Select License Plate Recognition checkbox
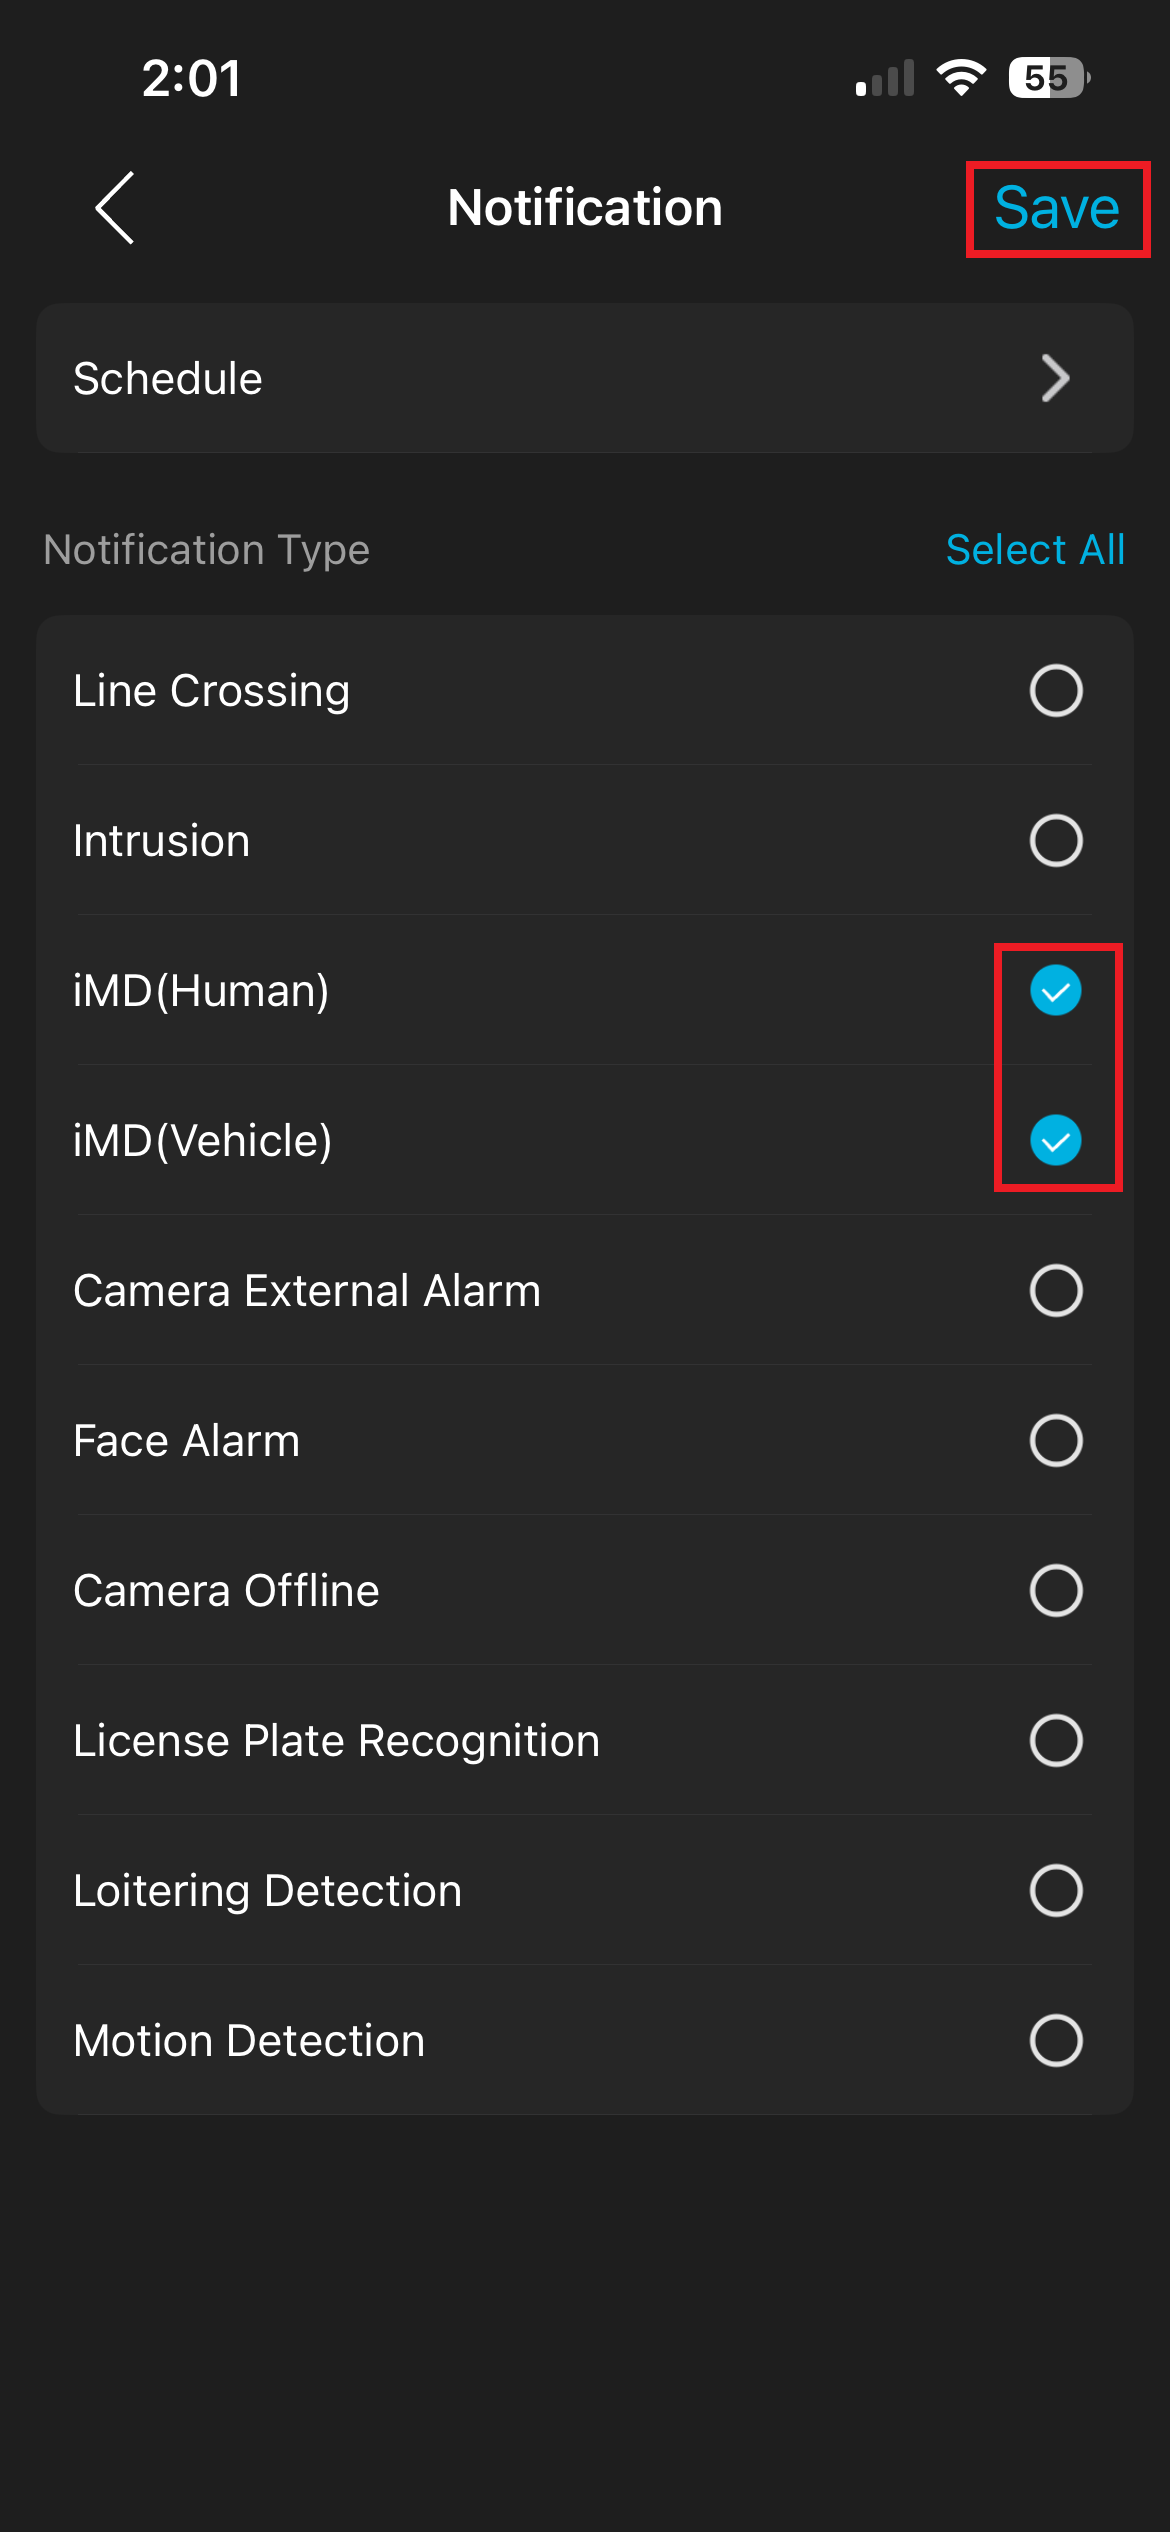 1056,1741
